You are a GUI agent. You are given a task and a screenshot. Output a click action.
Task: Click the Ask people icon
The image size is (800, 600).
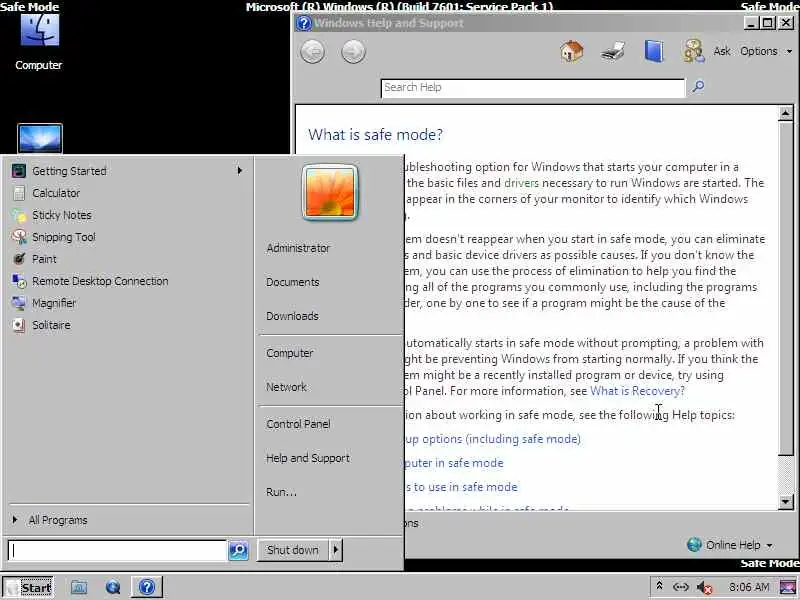[x=694, y=52]
